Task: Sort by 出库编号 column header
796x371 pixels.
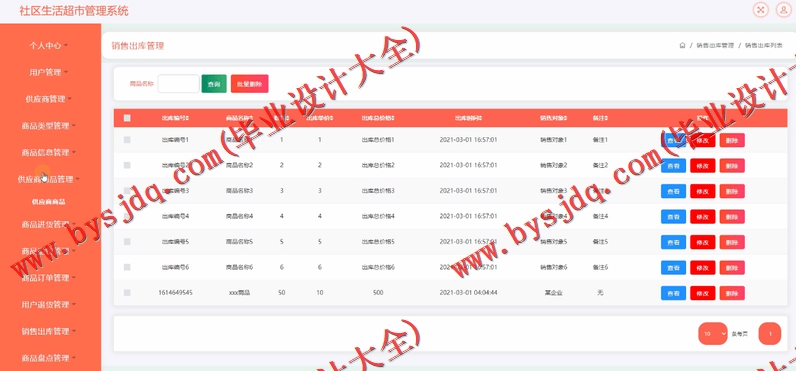Action: pos(175,118)
